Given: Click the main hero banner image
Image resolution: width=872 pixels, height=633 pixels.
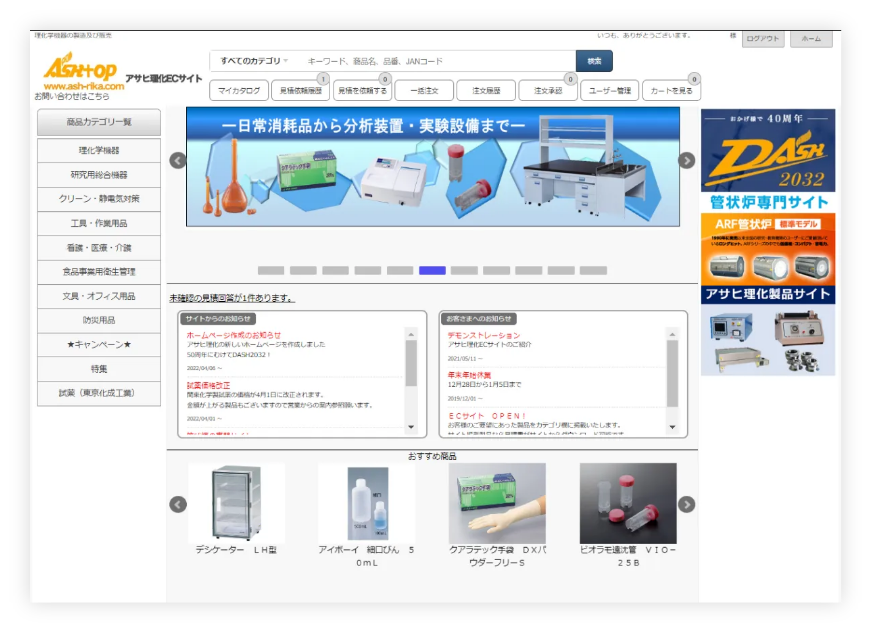Looking at the screenshot, I should 433,167.
